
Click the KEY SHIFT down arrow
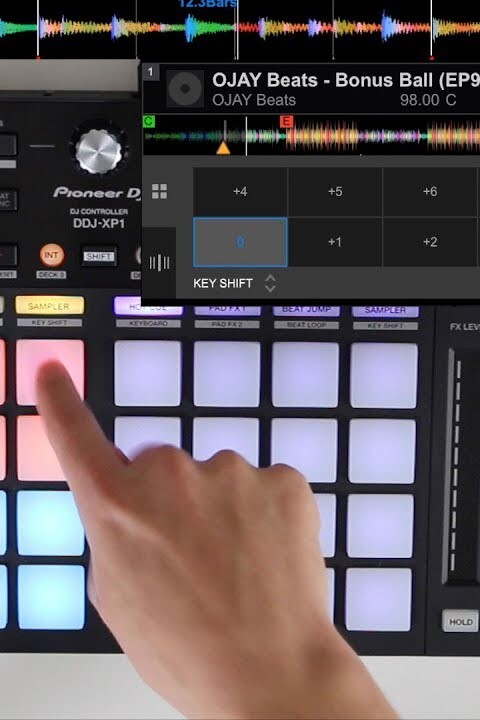point(270,288)
